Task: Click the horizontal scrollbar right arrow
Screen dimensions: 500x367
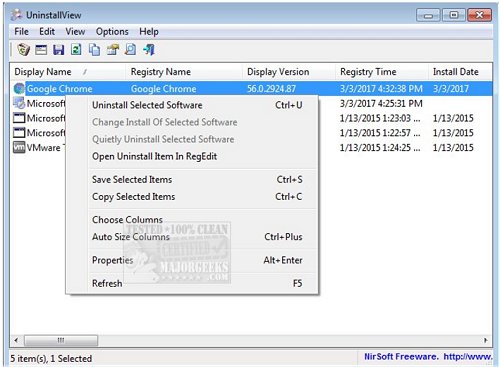Action: click(x=486, y=340)
